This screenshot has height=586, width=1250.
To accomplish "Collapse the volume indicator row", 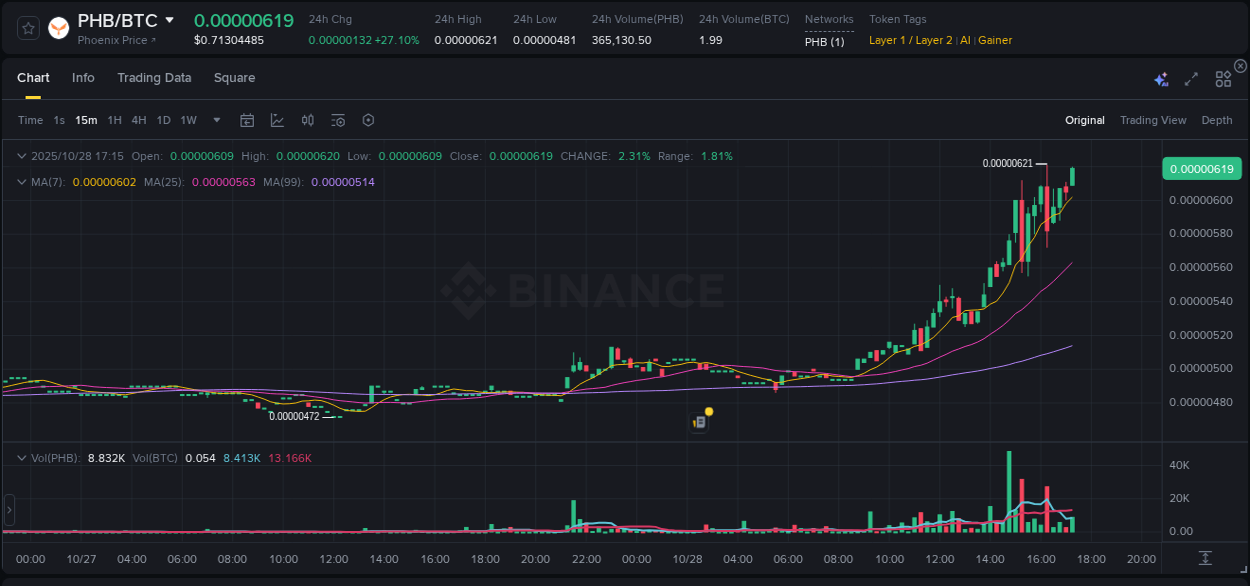I will coord(22,457).
